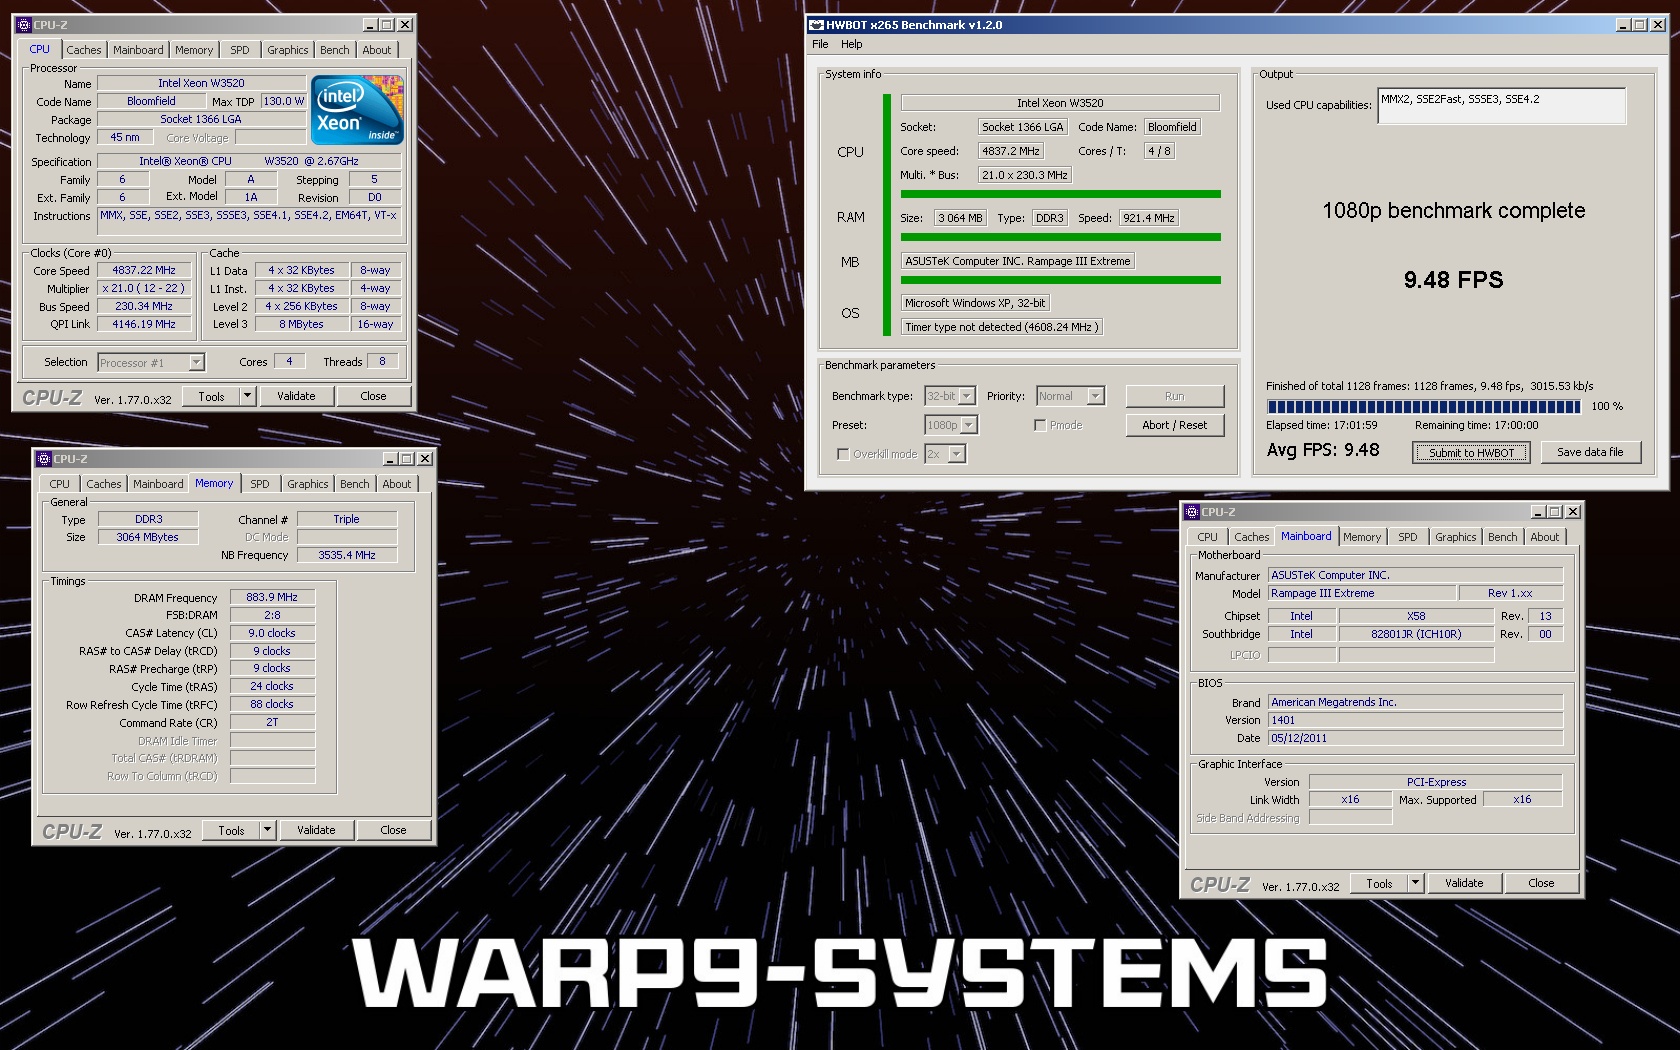Select the CPU tab in Mainboard window CPU-Z
The width and height of the screenshot is (1680, 1050).
coord(1208,537)
